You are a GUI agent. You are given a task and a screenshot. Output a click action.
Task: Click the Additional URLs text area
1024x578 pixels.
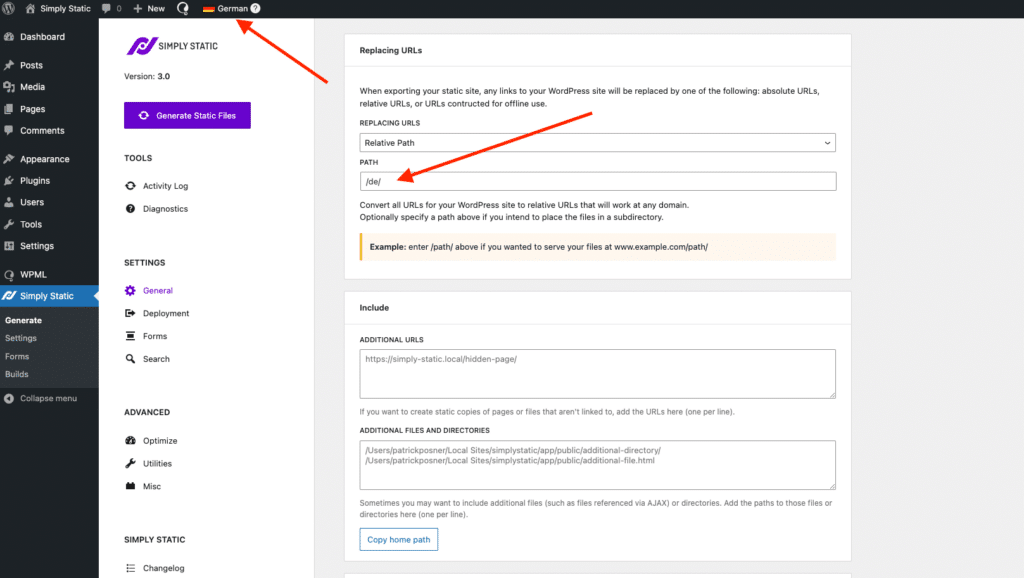(x=598, y=374)
